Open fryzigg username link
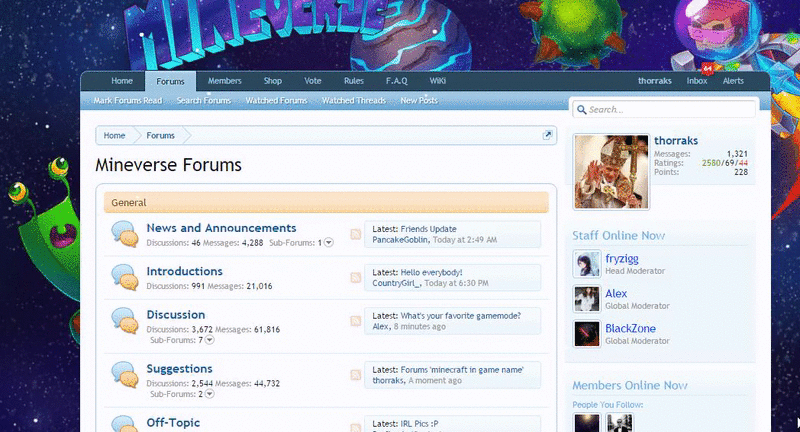This screenshot has width=800, height=432. pyautogui.click(x=622, y=259)
